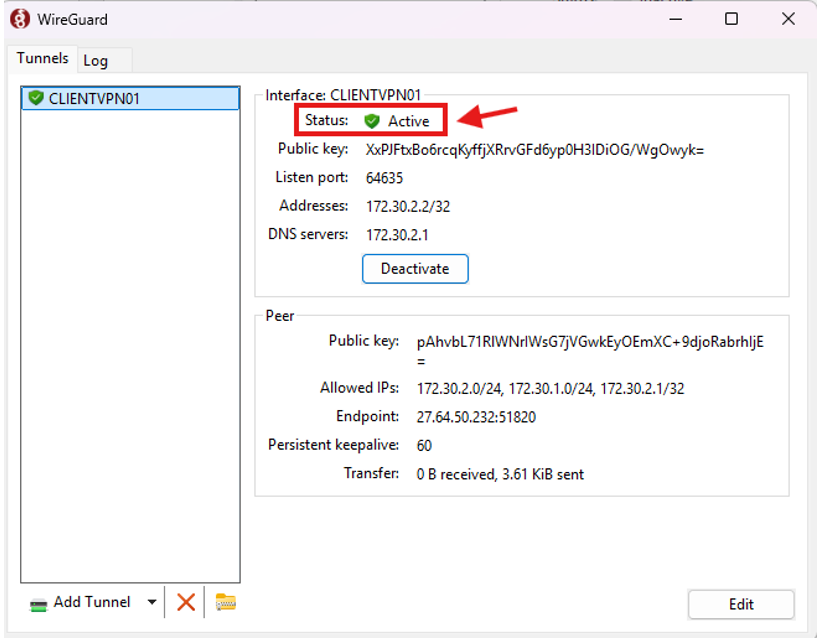
Task: Click the transfer statistics text
Action: [500, 475]
